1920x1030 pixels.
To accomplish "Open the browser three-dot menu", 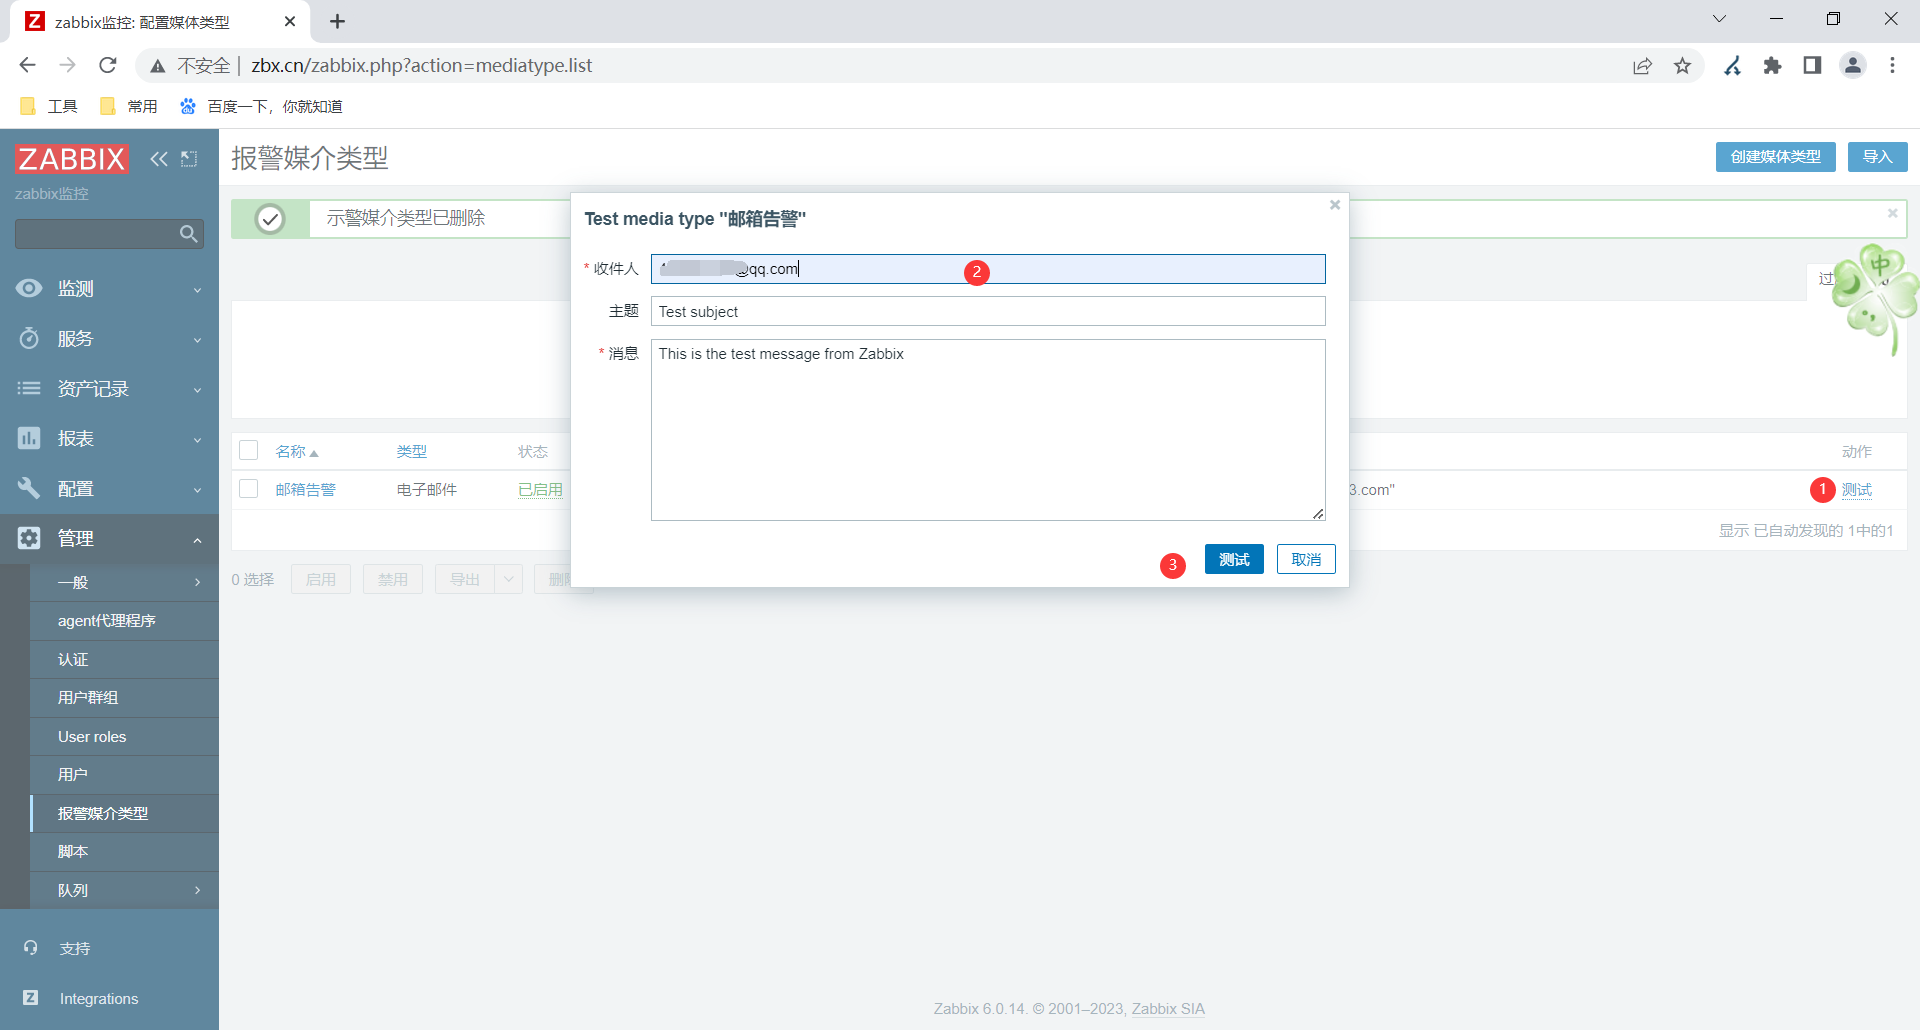I will click(x=1892, y=66).
